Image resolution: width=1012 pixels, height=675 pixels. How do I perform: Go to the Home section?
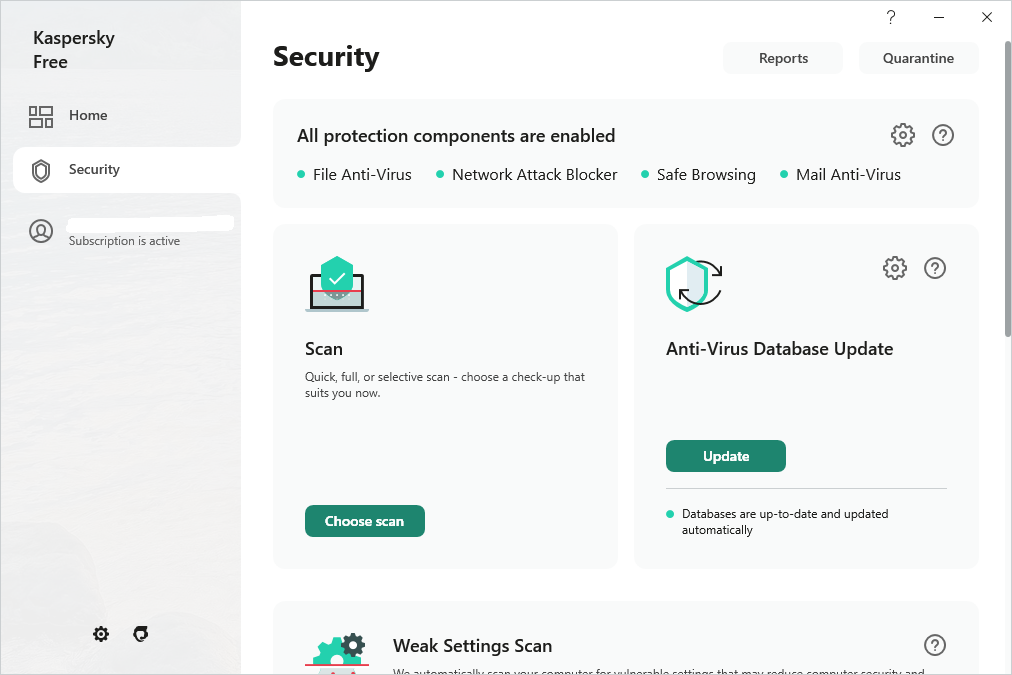click(x=88, y=116)
